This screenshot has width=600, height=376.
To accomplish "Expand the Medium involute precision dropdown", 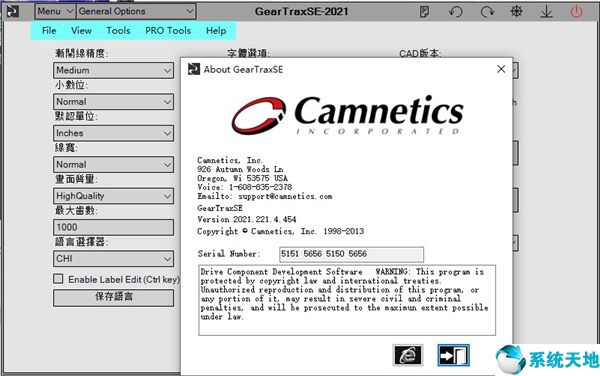I will [113, 70].
